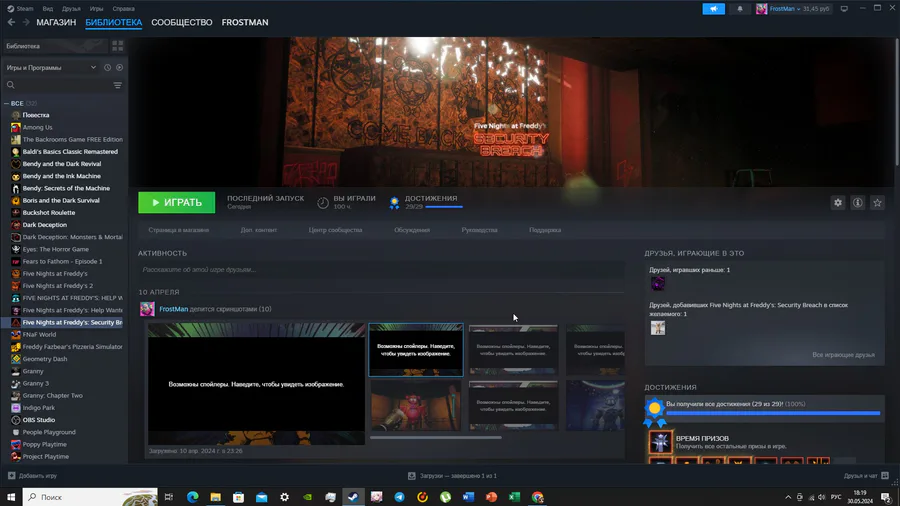Click Добавить игру button
The image size is (900, 506).
coord(32,476)
